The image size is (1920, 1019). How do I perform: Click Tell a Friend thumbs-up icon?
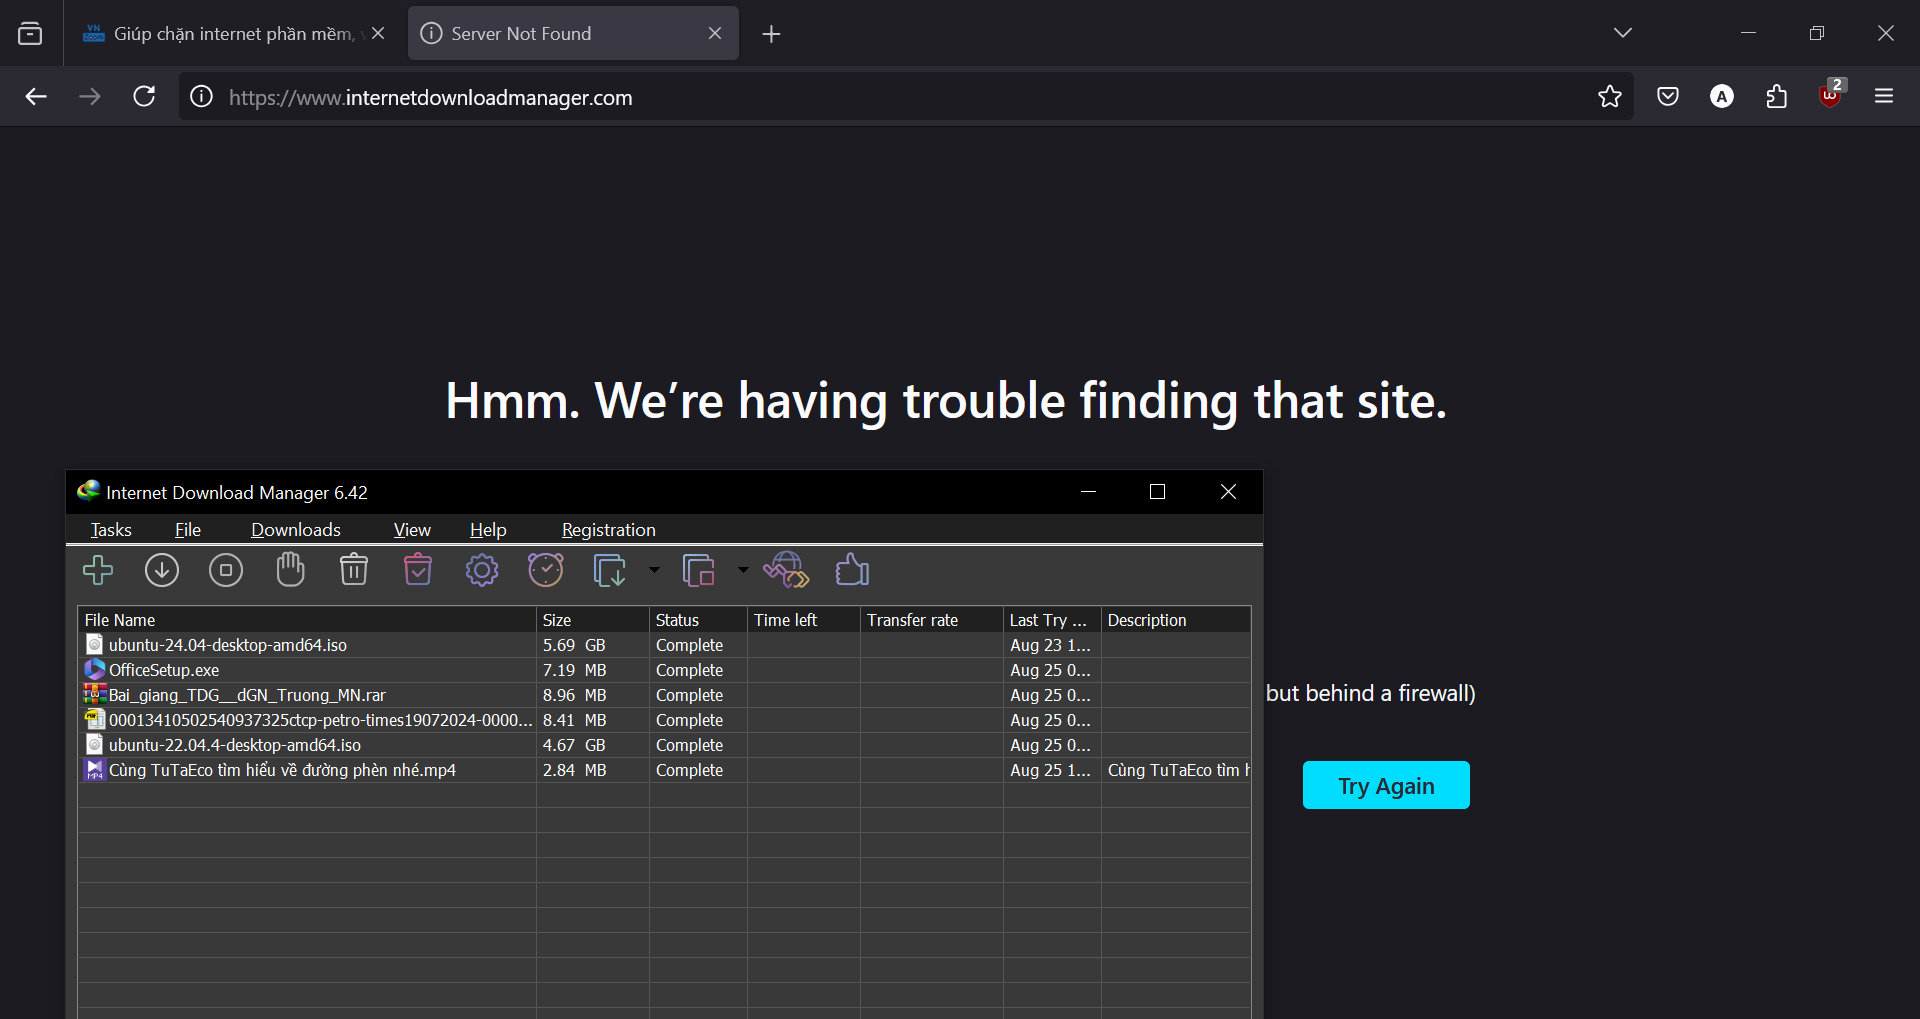pos(852,570)
